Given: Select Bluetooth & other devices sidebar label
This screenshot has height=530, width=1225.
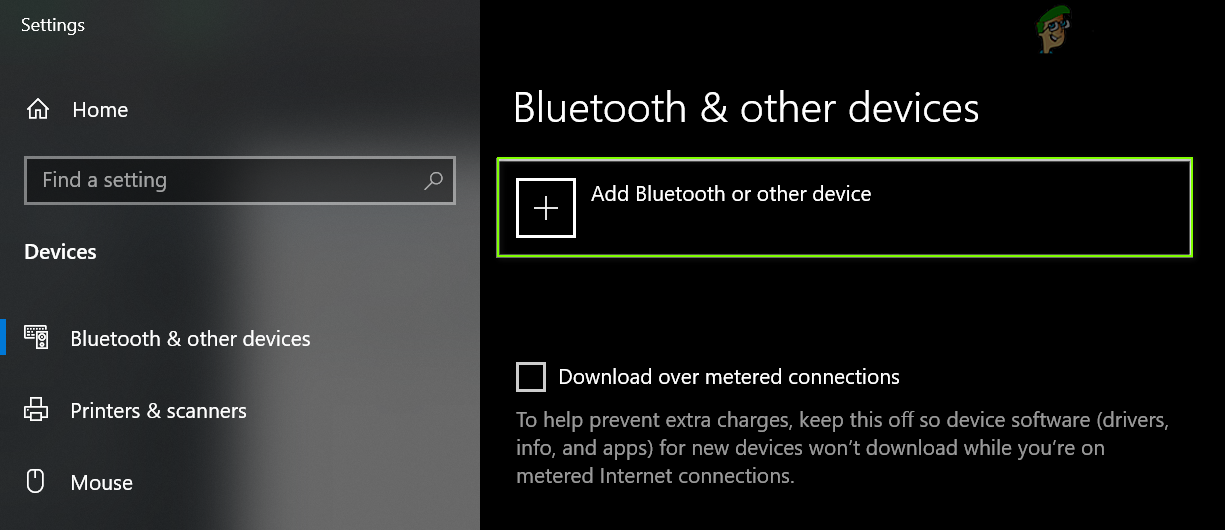Looking at the screenshot, I should point(190,339).
